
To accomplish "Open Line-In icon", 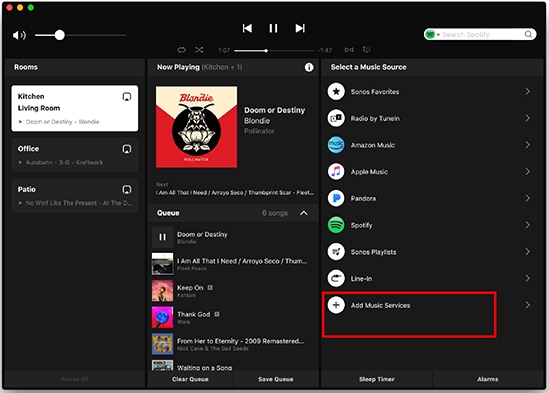I will 336,278.
